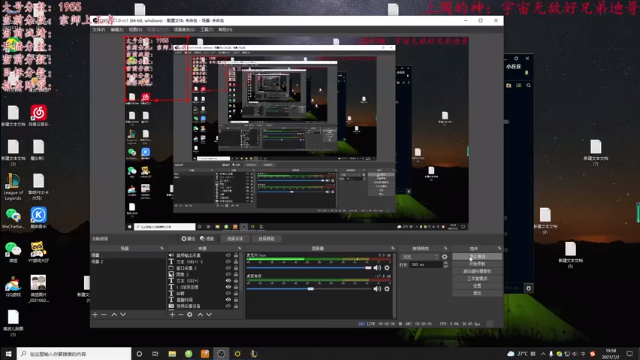Select the 场景 2 scene in the list

127,262
